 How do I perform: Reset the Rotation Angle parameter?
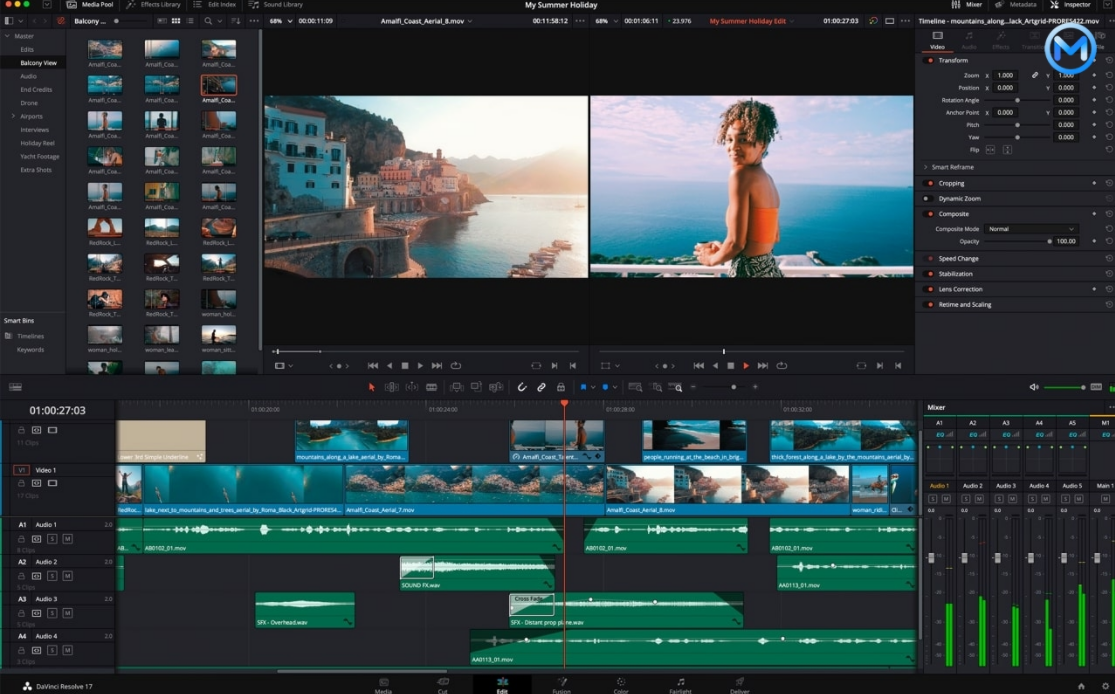point(1109,100)
